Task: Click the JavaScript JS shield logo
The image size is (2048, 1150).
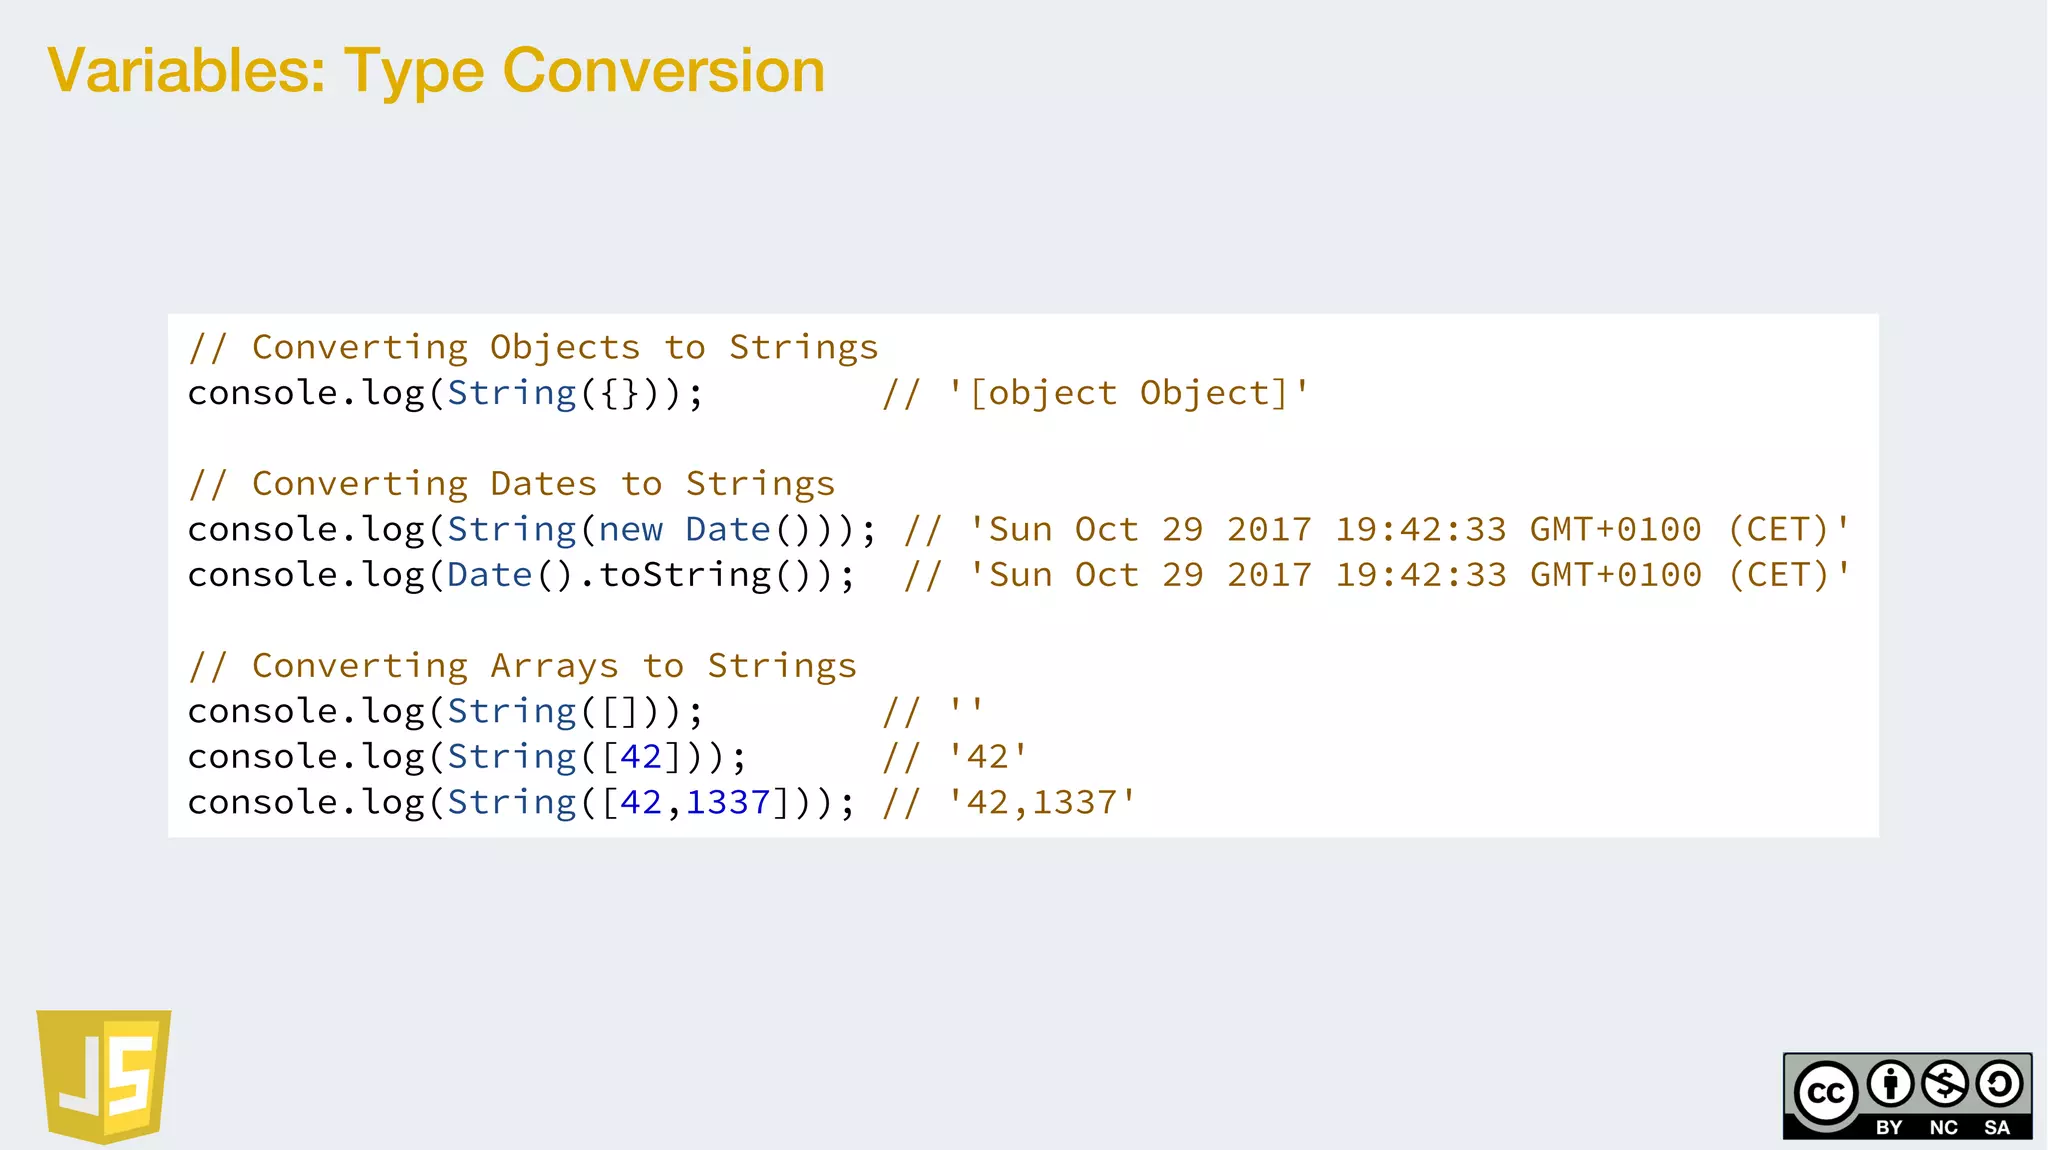Action: (104, 1075)
